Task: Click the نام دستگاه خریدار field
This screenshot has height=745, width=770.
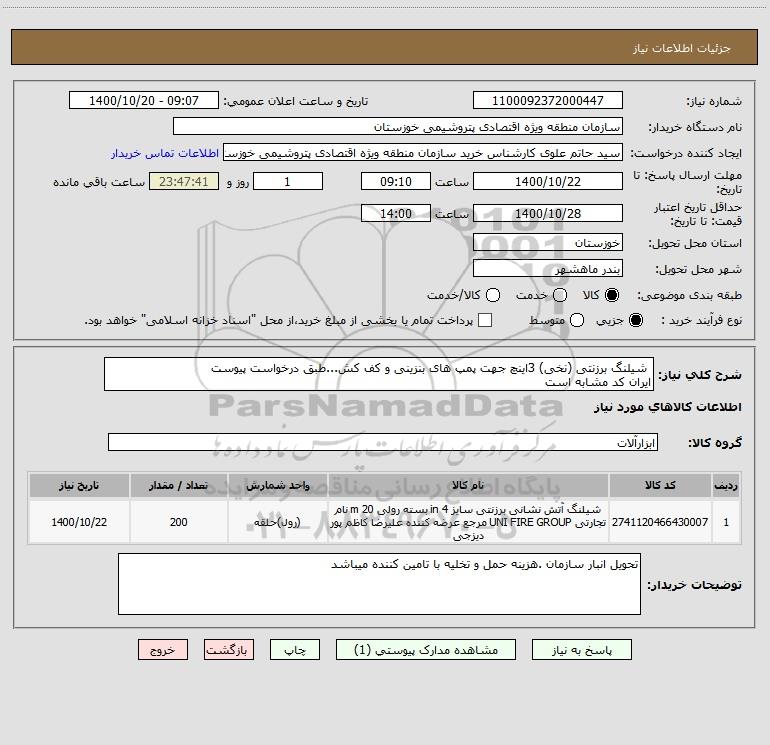Action: click(398, 126)
